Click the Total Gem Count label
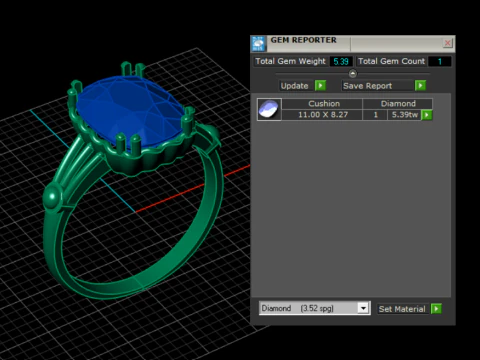 [391, 61]
